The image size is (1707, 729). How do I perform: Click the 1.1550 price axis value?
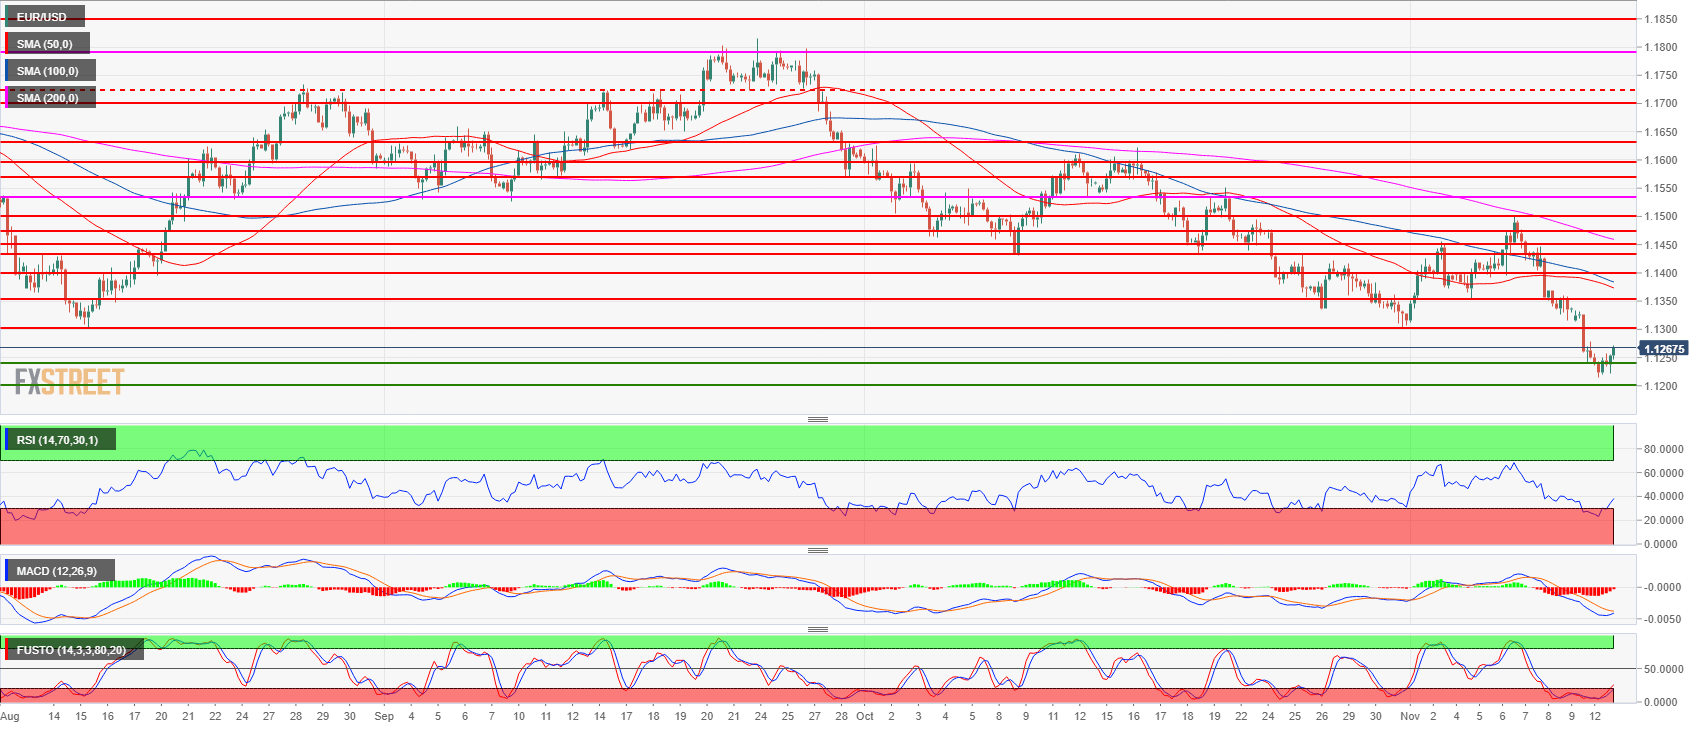click(x=1661, y=188)
